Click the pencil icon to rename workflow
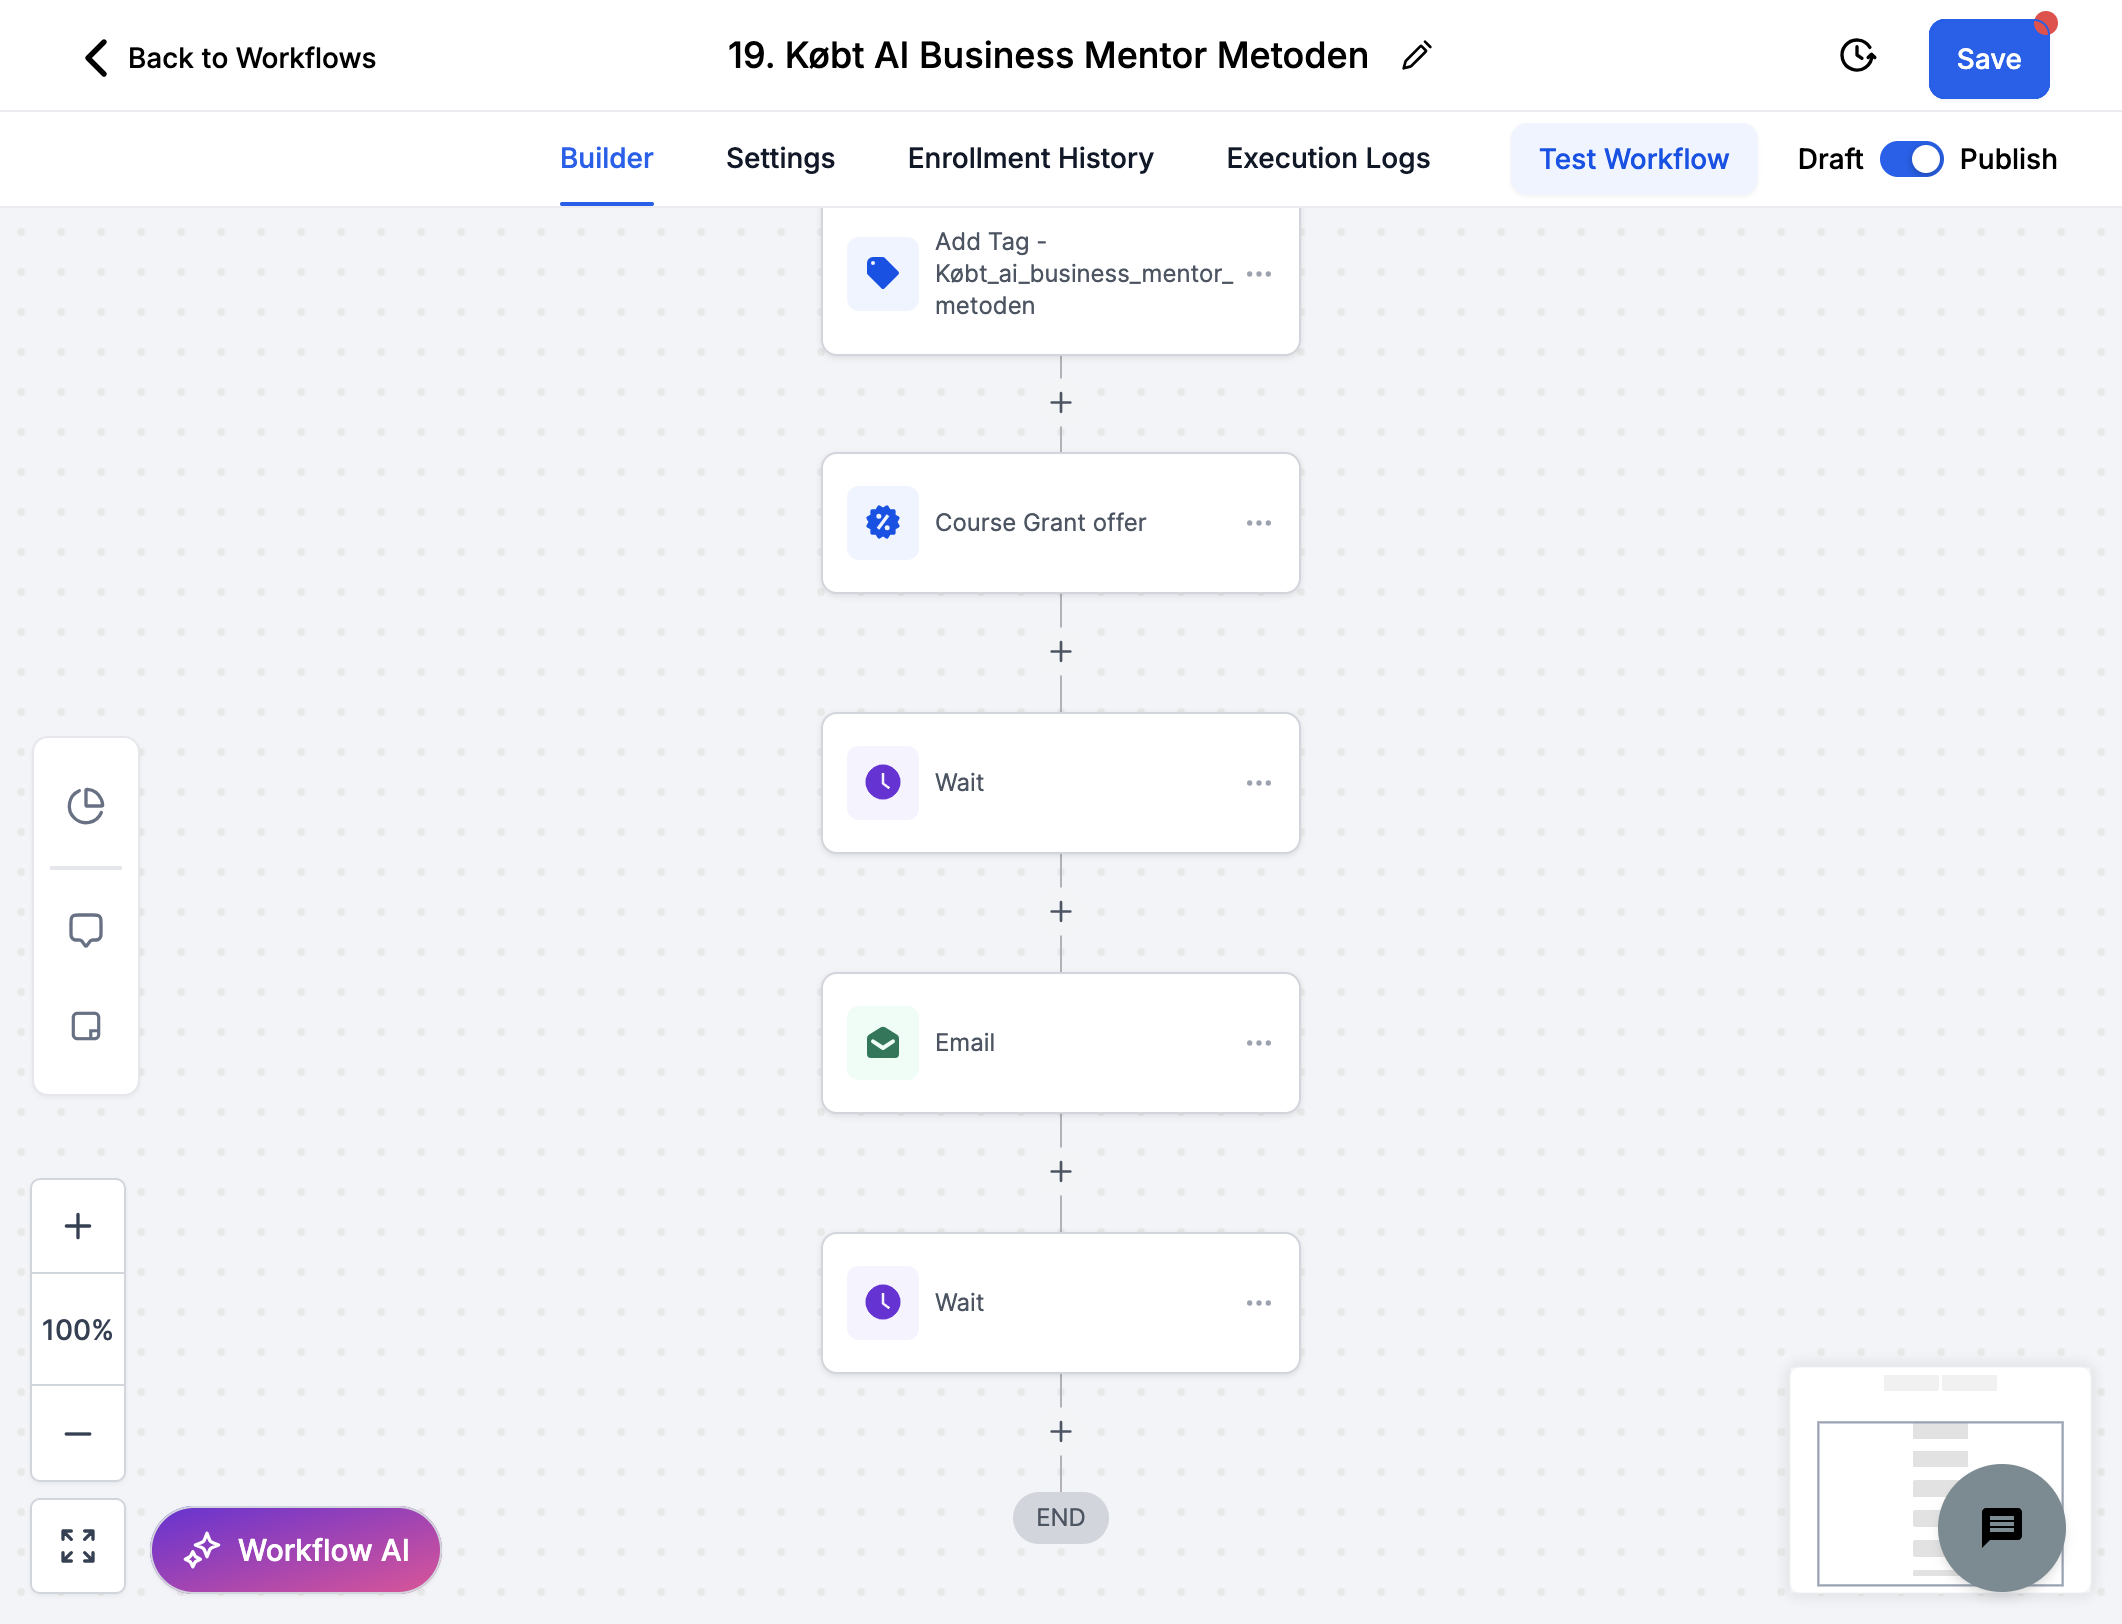 [x=1416, y=56]
